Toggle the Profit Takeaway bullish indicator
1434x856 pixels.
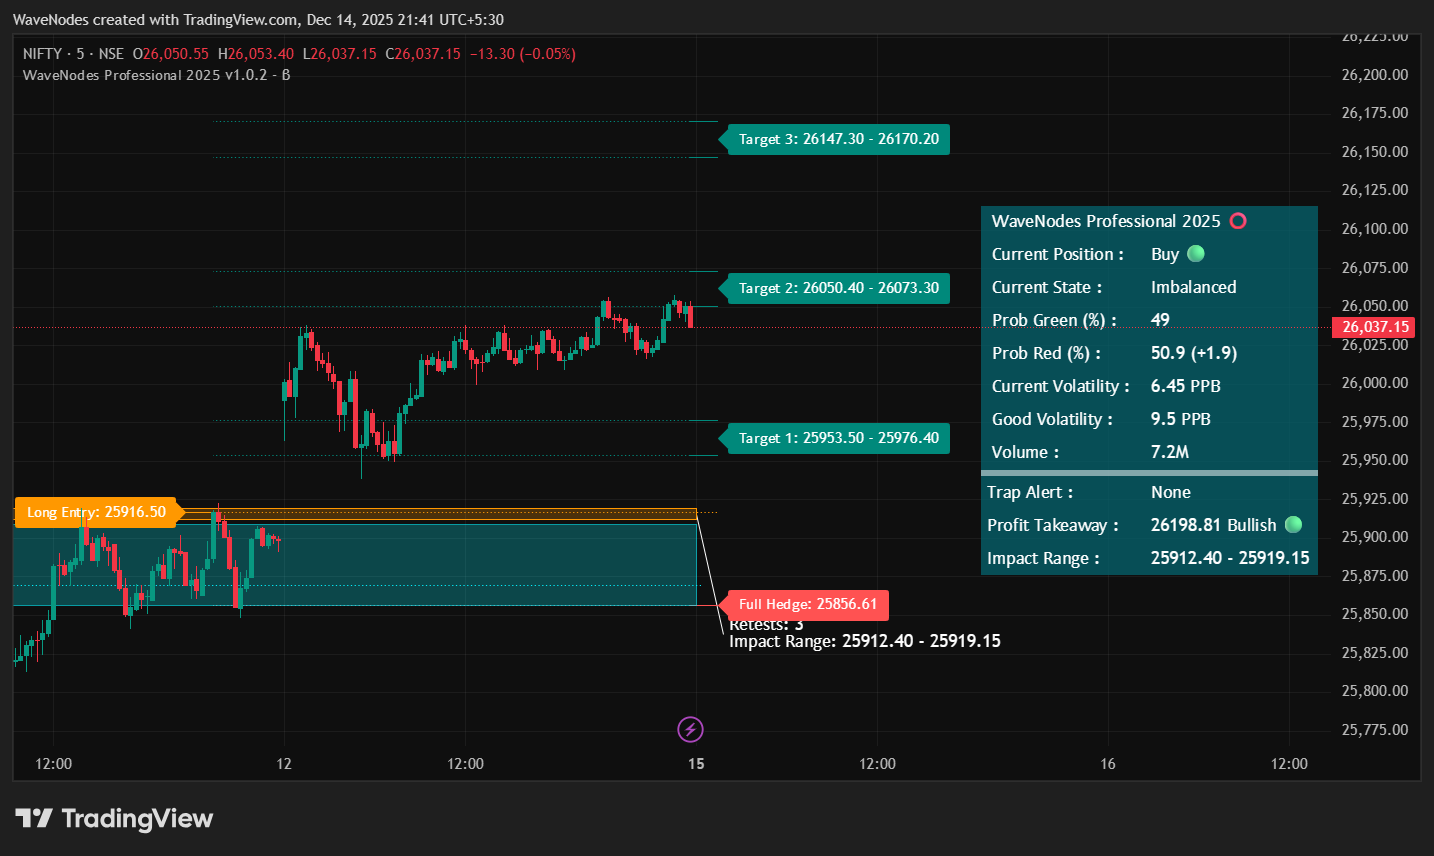point(1292,524)
